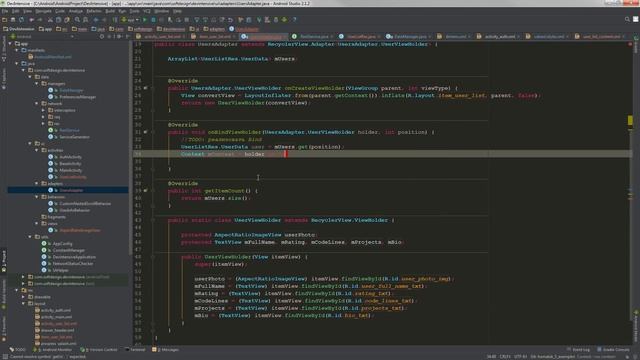This screenshot has height=360, width=640.
Task: Click the red error indicator atop editor scrollbar
Action: (x=630, y=44)
